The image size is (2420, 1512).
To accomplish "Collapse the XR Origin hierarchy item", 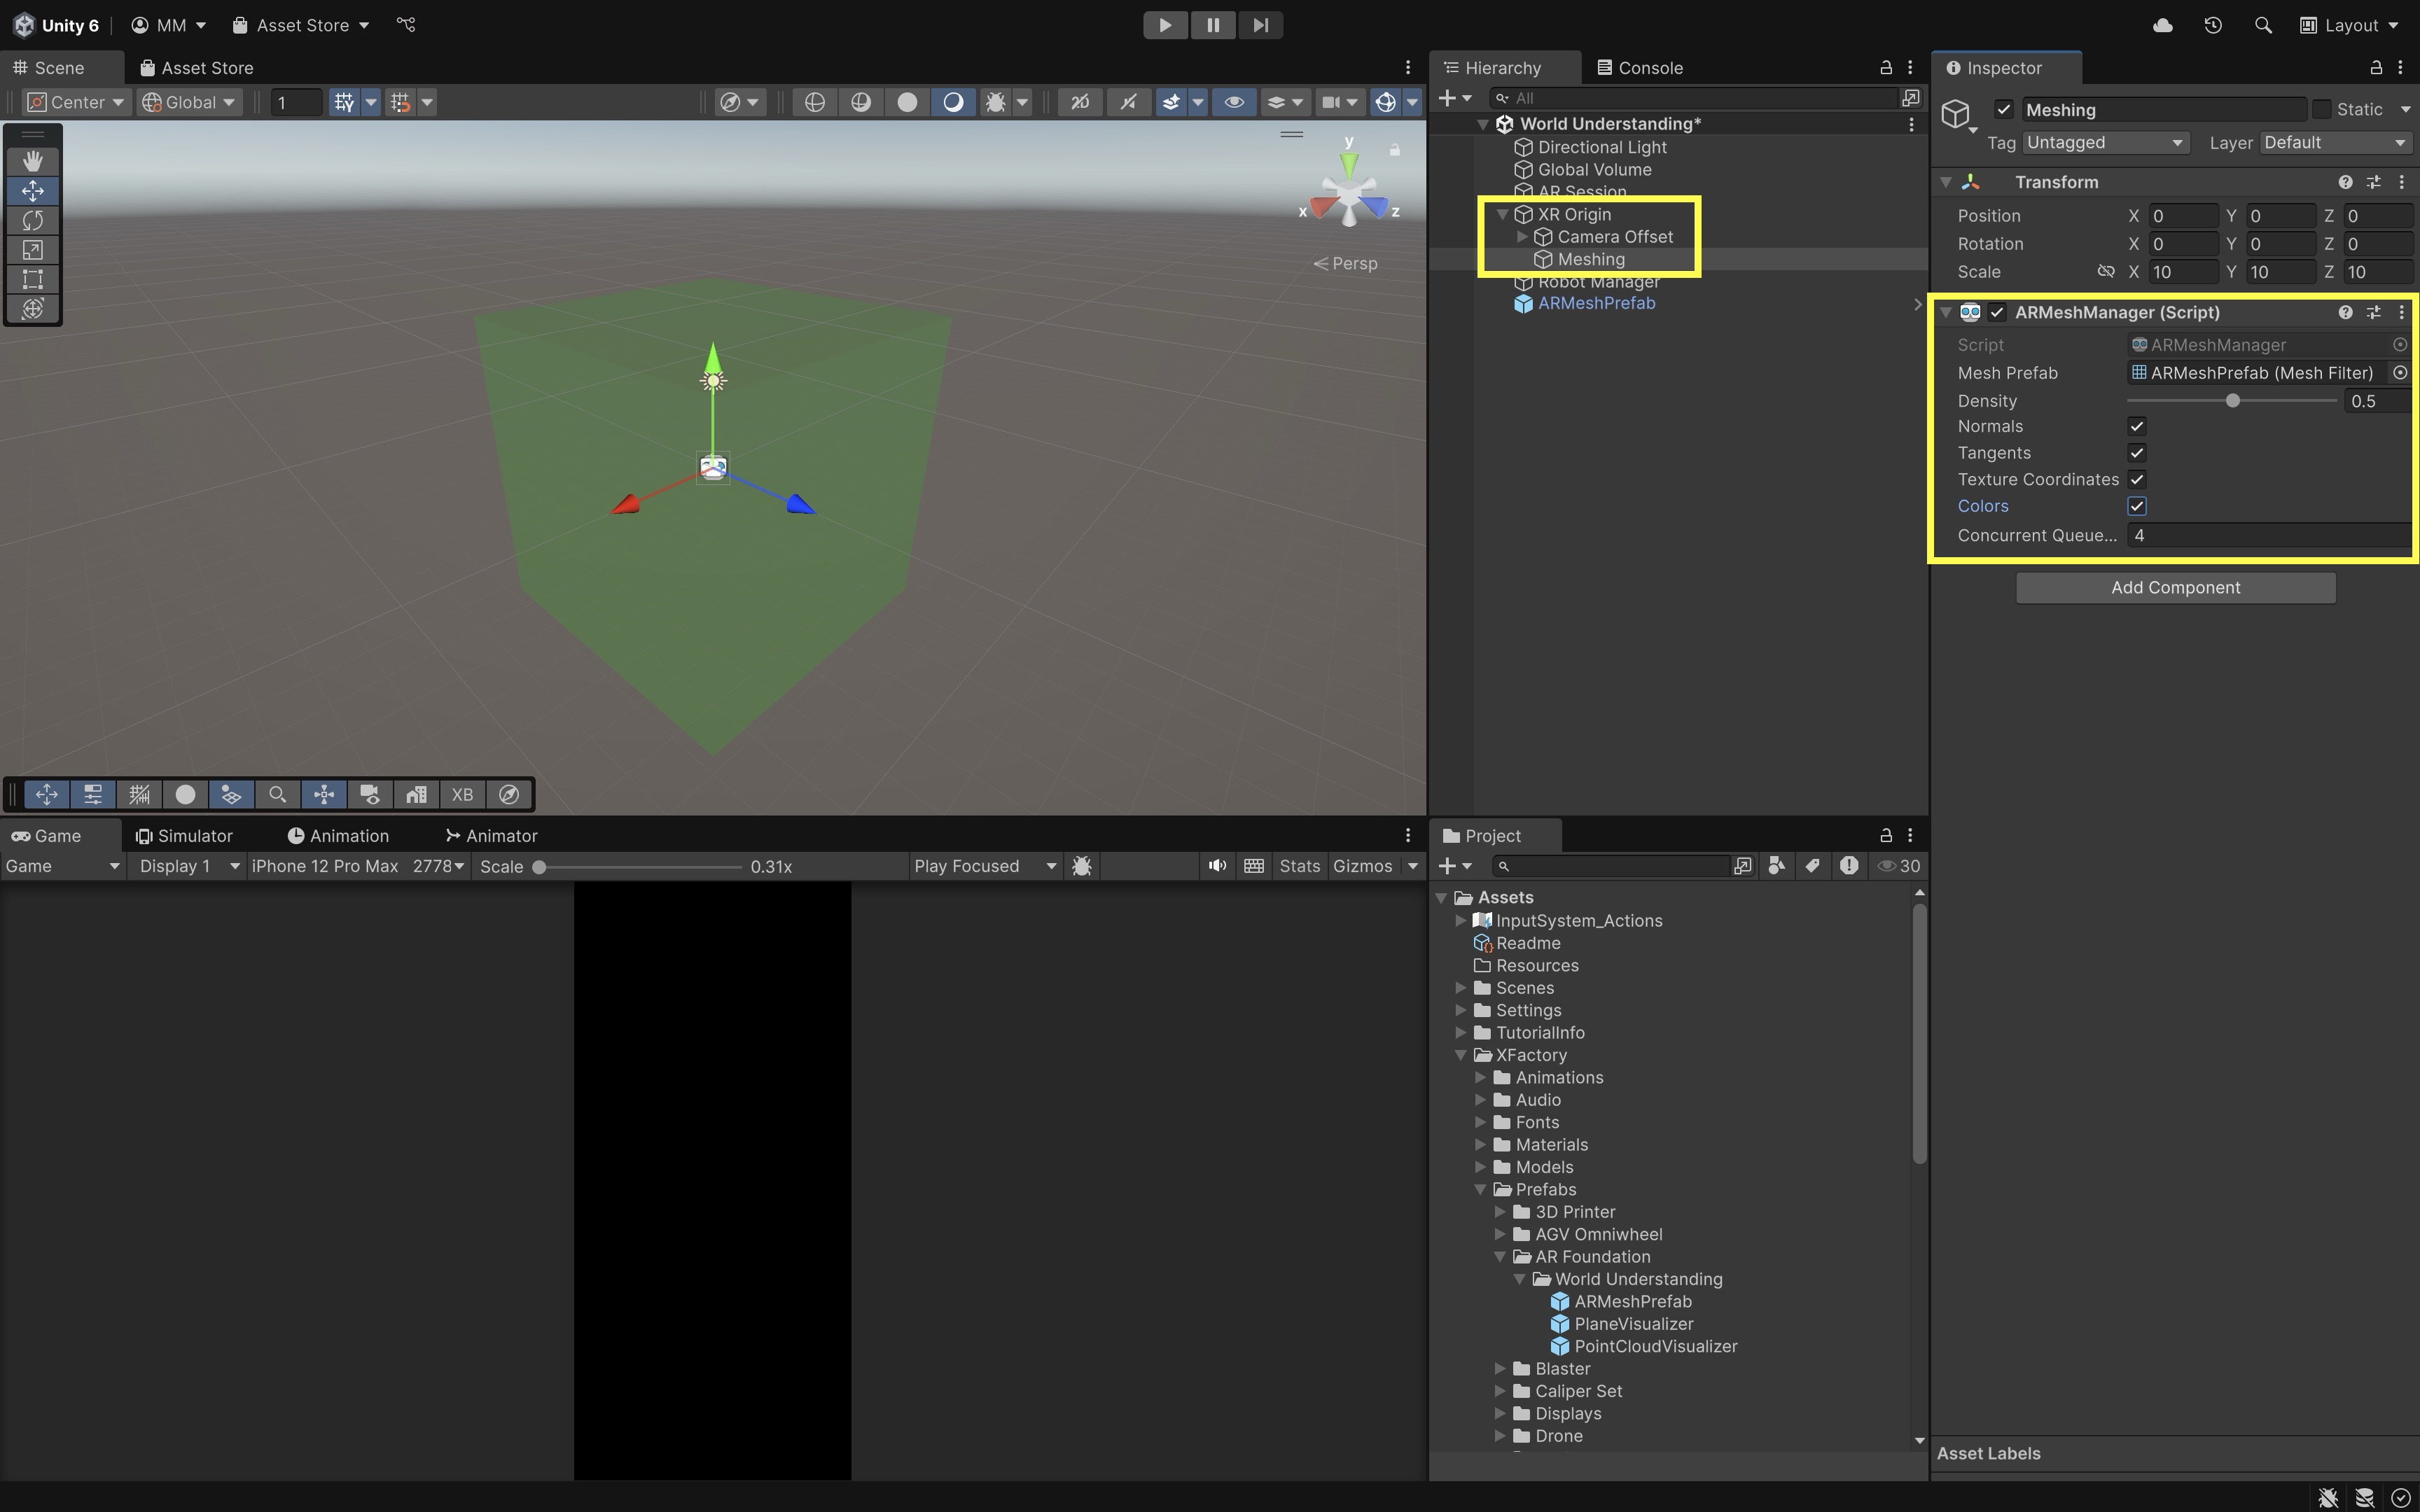I will coord(1502,214).
